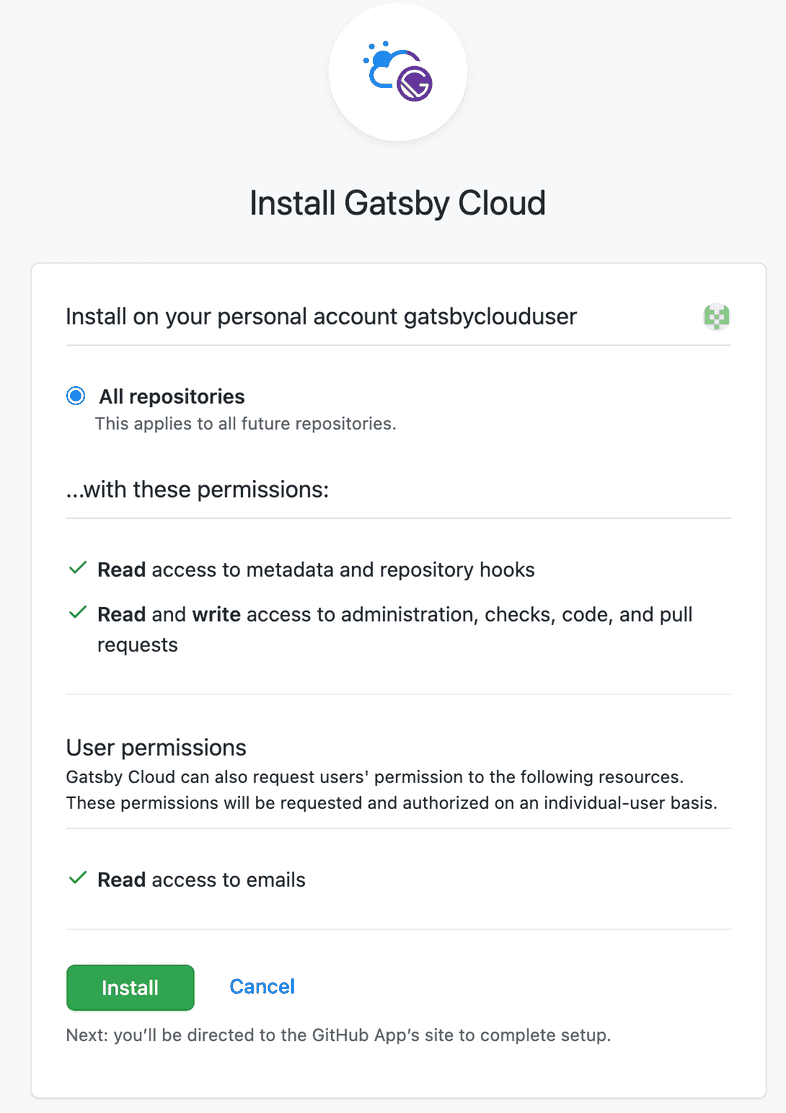Click the Install Gatsby Cloud heading
Image resolution: width=786 pixels, height=1113 pixels.
[x=397, y=203]
